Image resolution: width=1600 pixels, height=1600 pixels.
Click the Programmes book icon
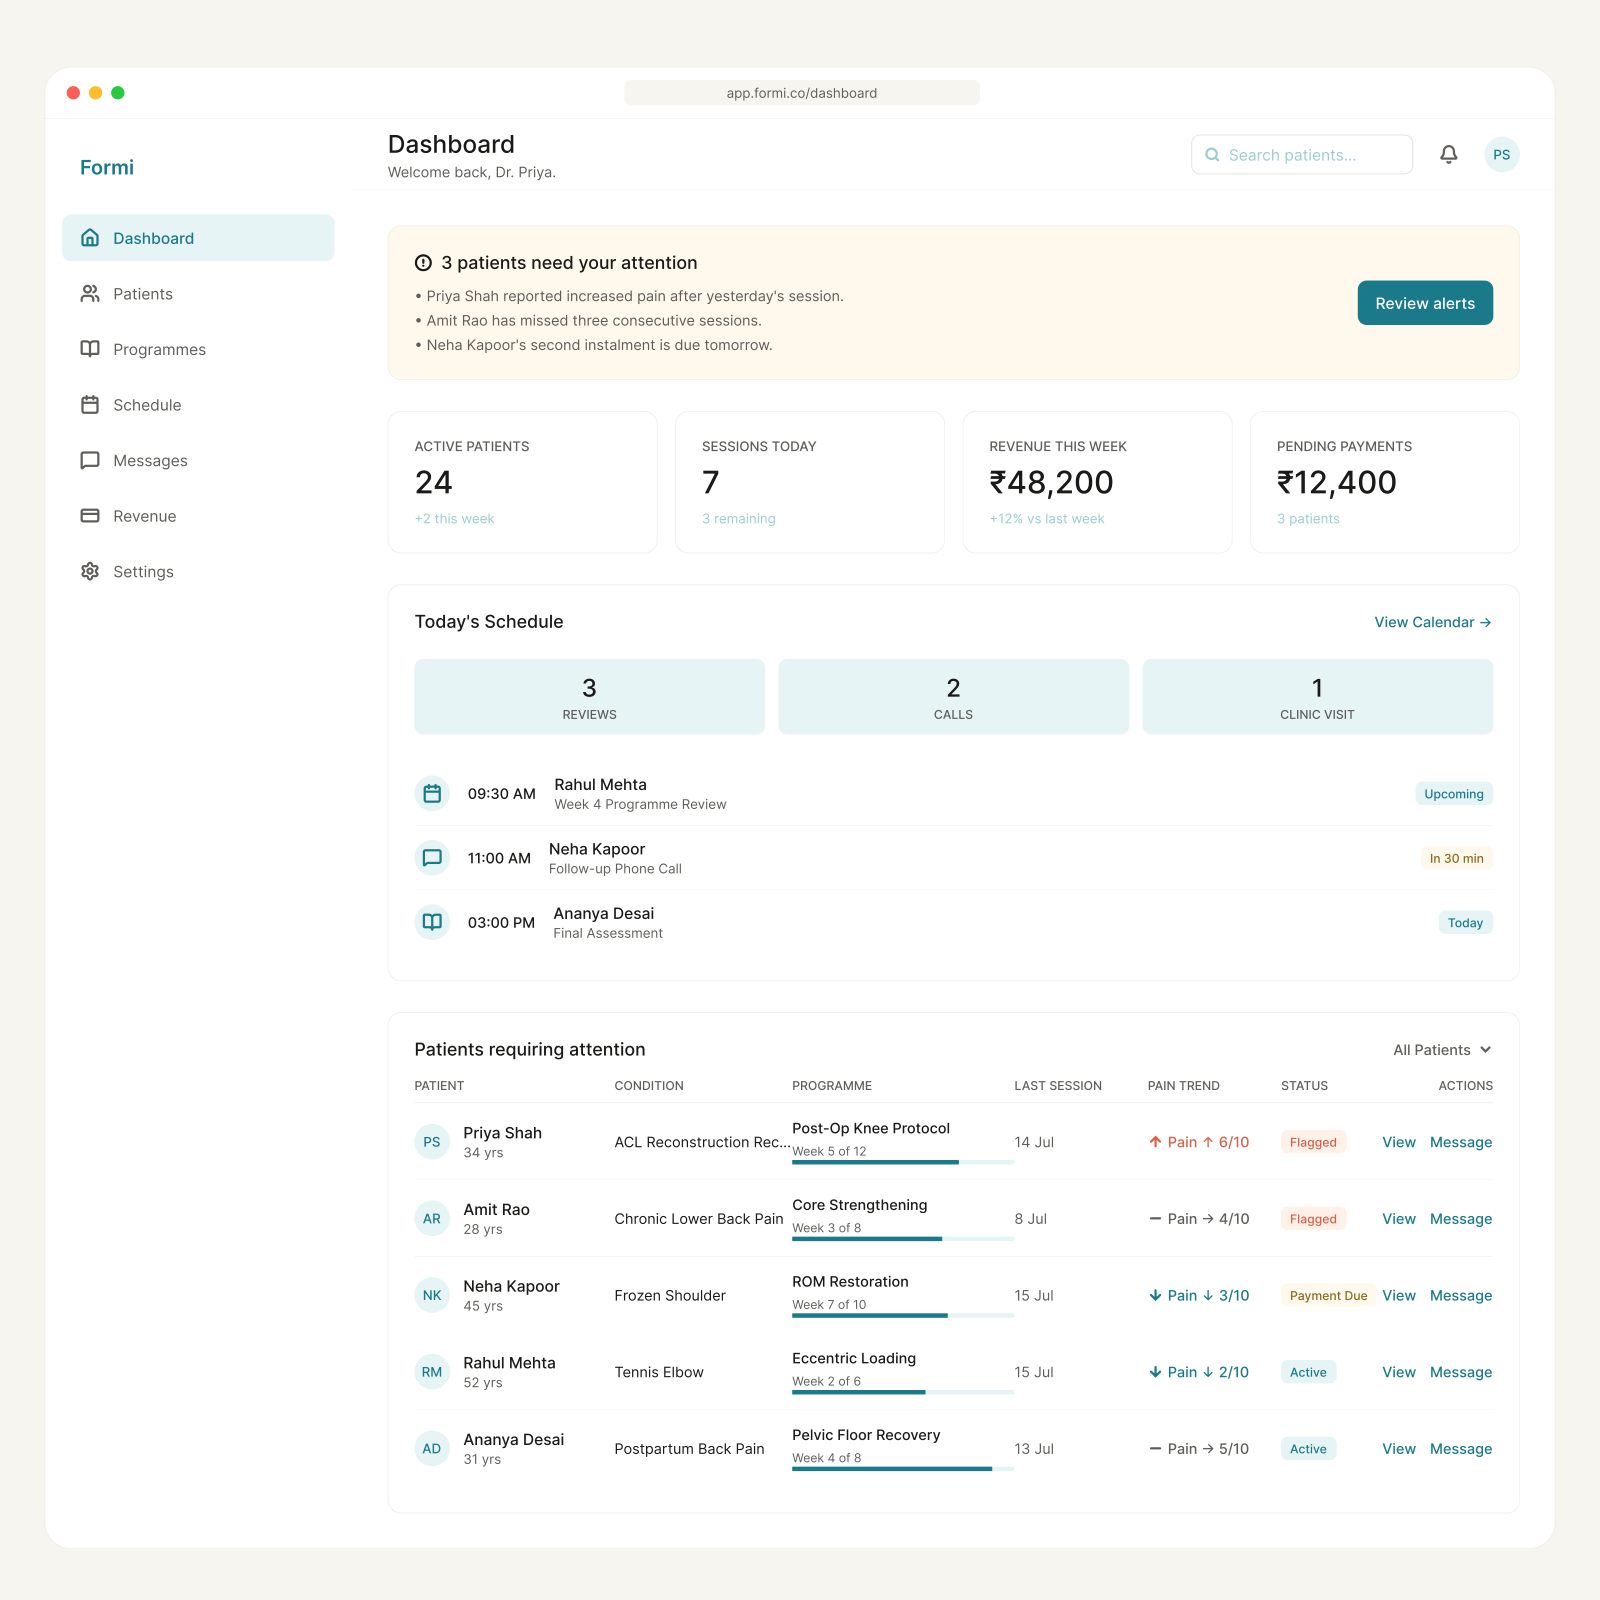click(x=90, y=349)
